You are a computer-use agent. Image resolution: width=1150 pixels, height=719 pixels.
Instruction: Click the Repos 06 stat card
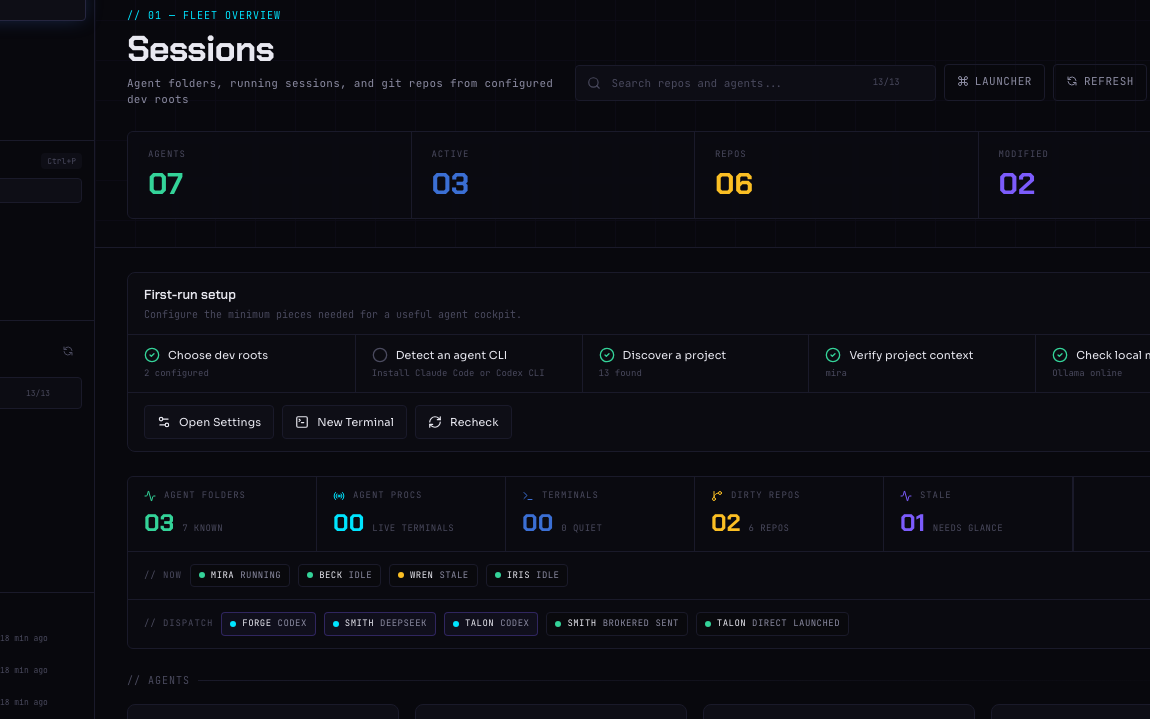pyautogui.click(x=836, y=175)
